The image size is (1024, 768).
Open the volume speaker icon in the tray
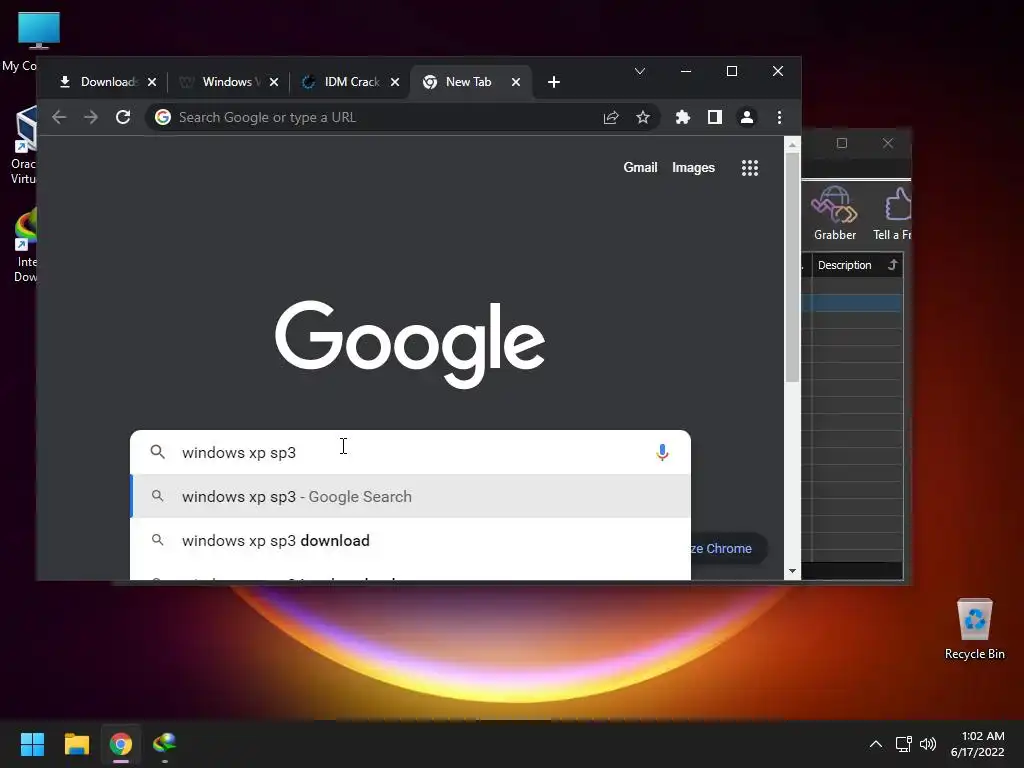[927, 744]
